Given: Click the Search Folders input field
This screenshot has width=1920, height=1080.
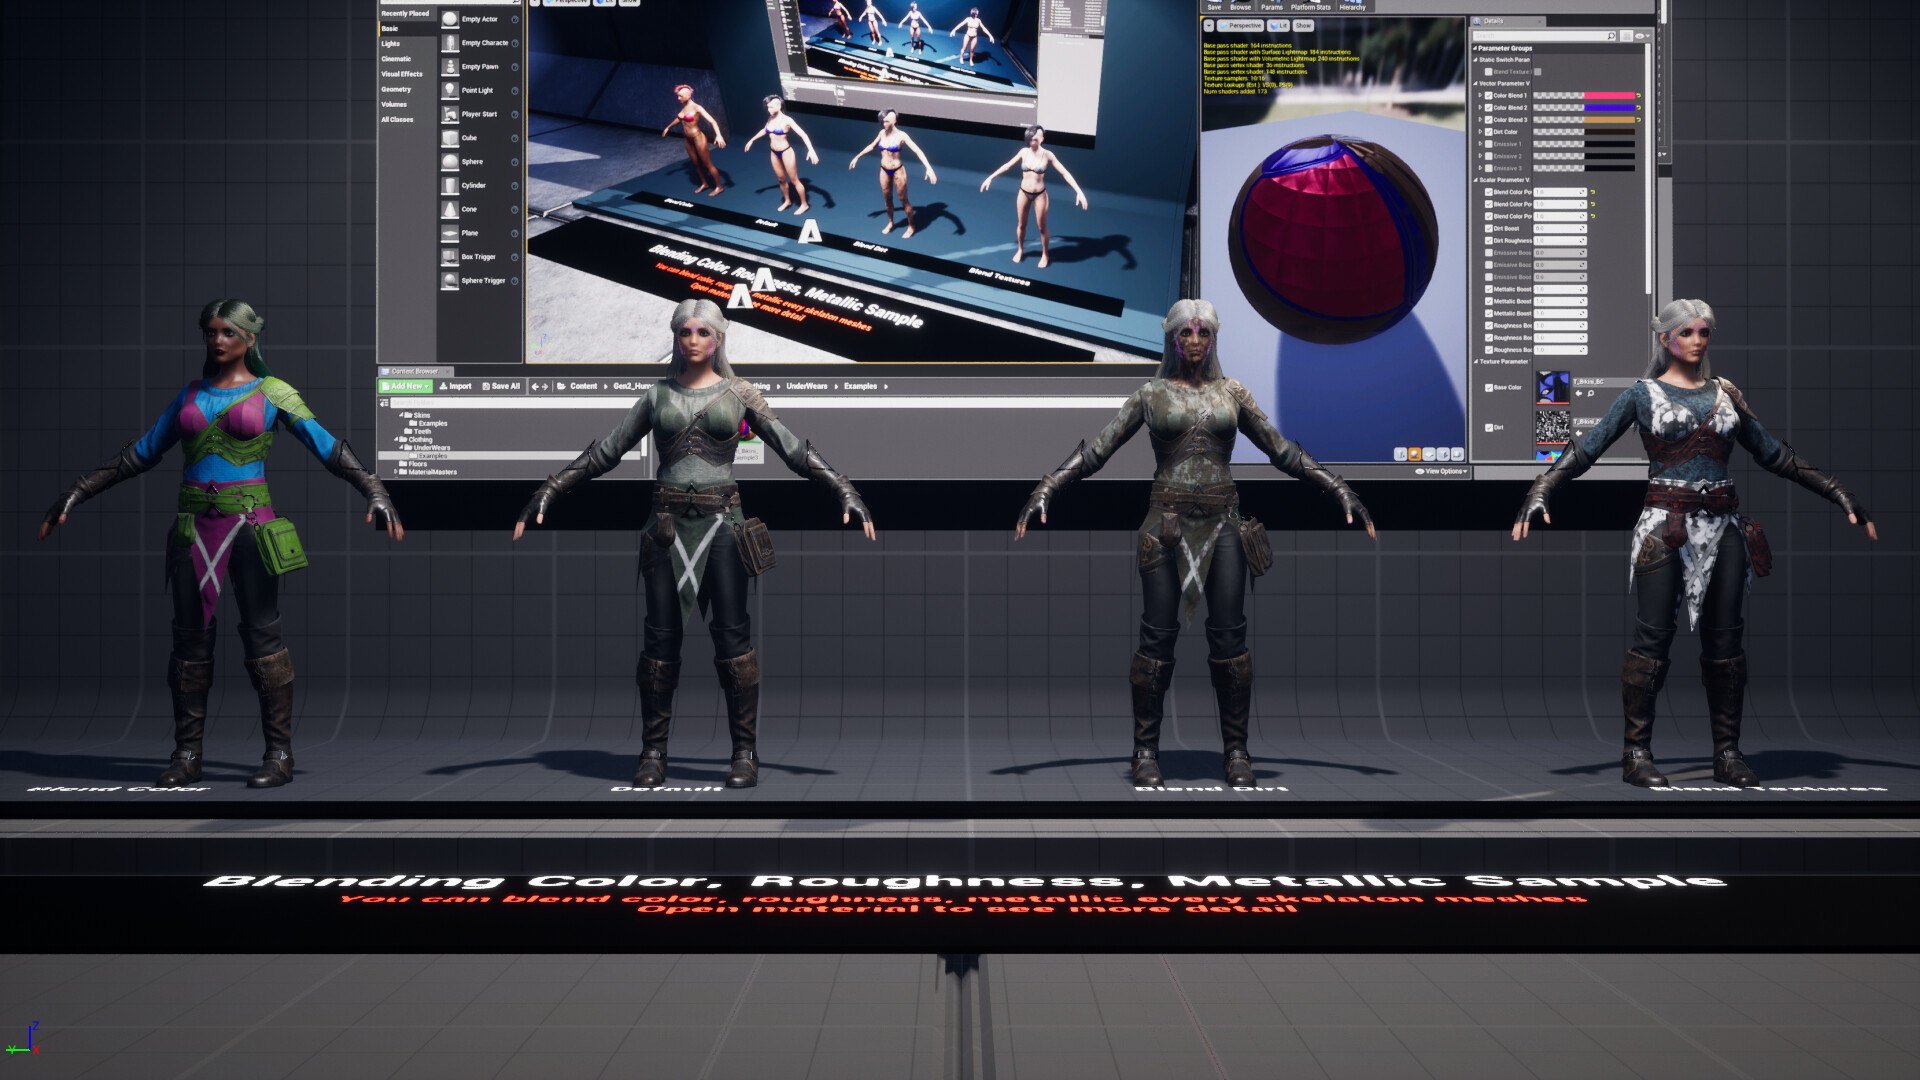Looking at the screenshot, I should pos(515,403).
